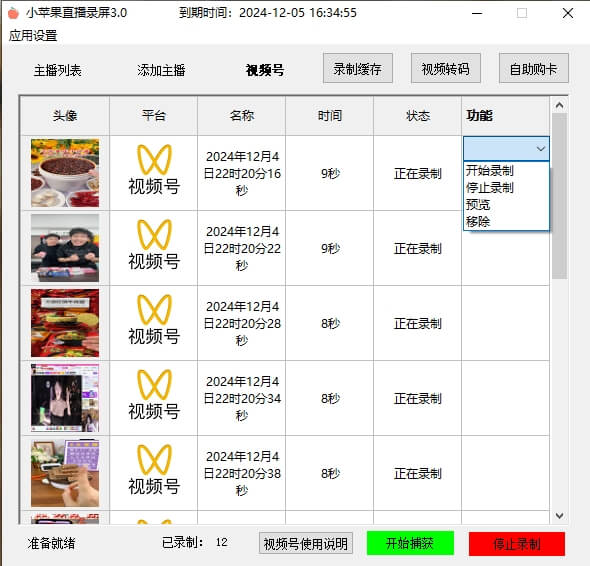The width and height of the screenshot is (590, 566).
Task: Click the 录制缓存 button
Action: tap(357, 68)
